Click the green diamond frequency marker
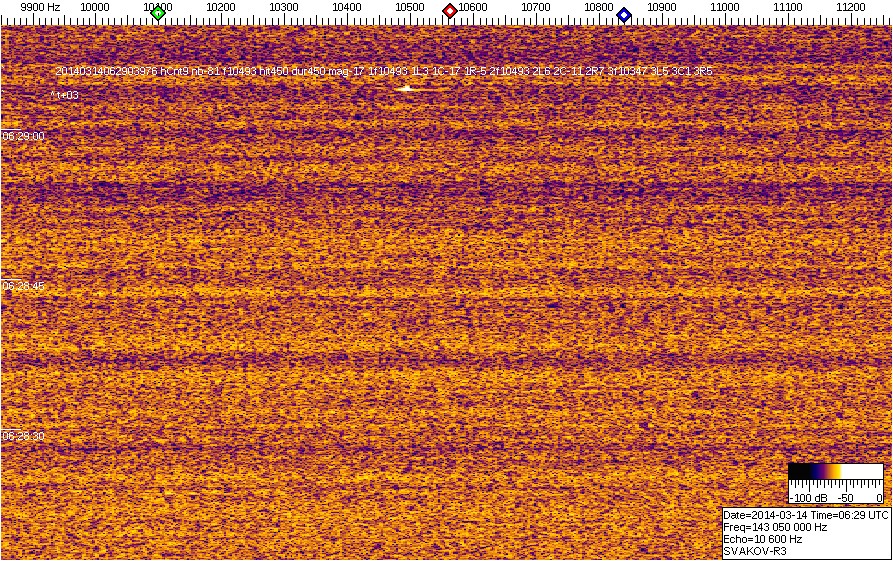Image resolution: width=893 pixels, height=561 pixels. tap(158, 12)
